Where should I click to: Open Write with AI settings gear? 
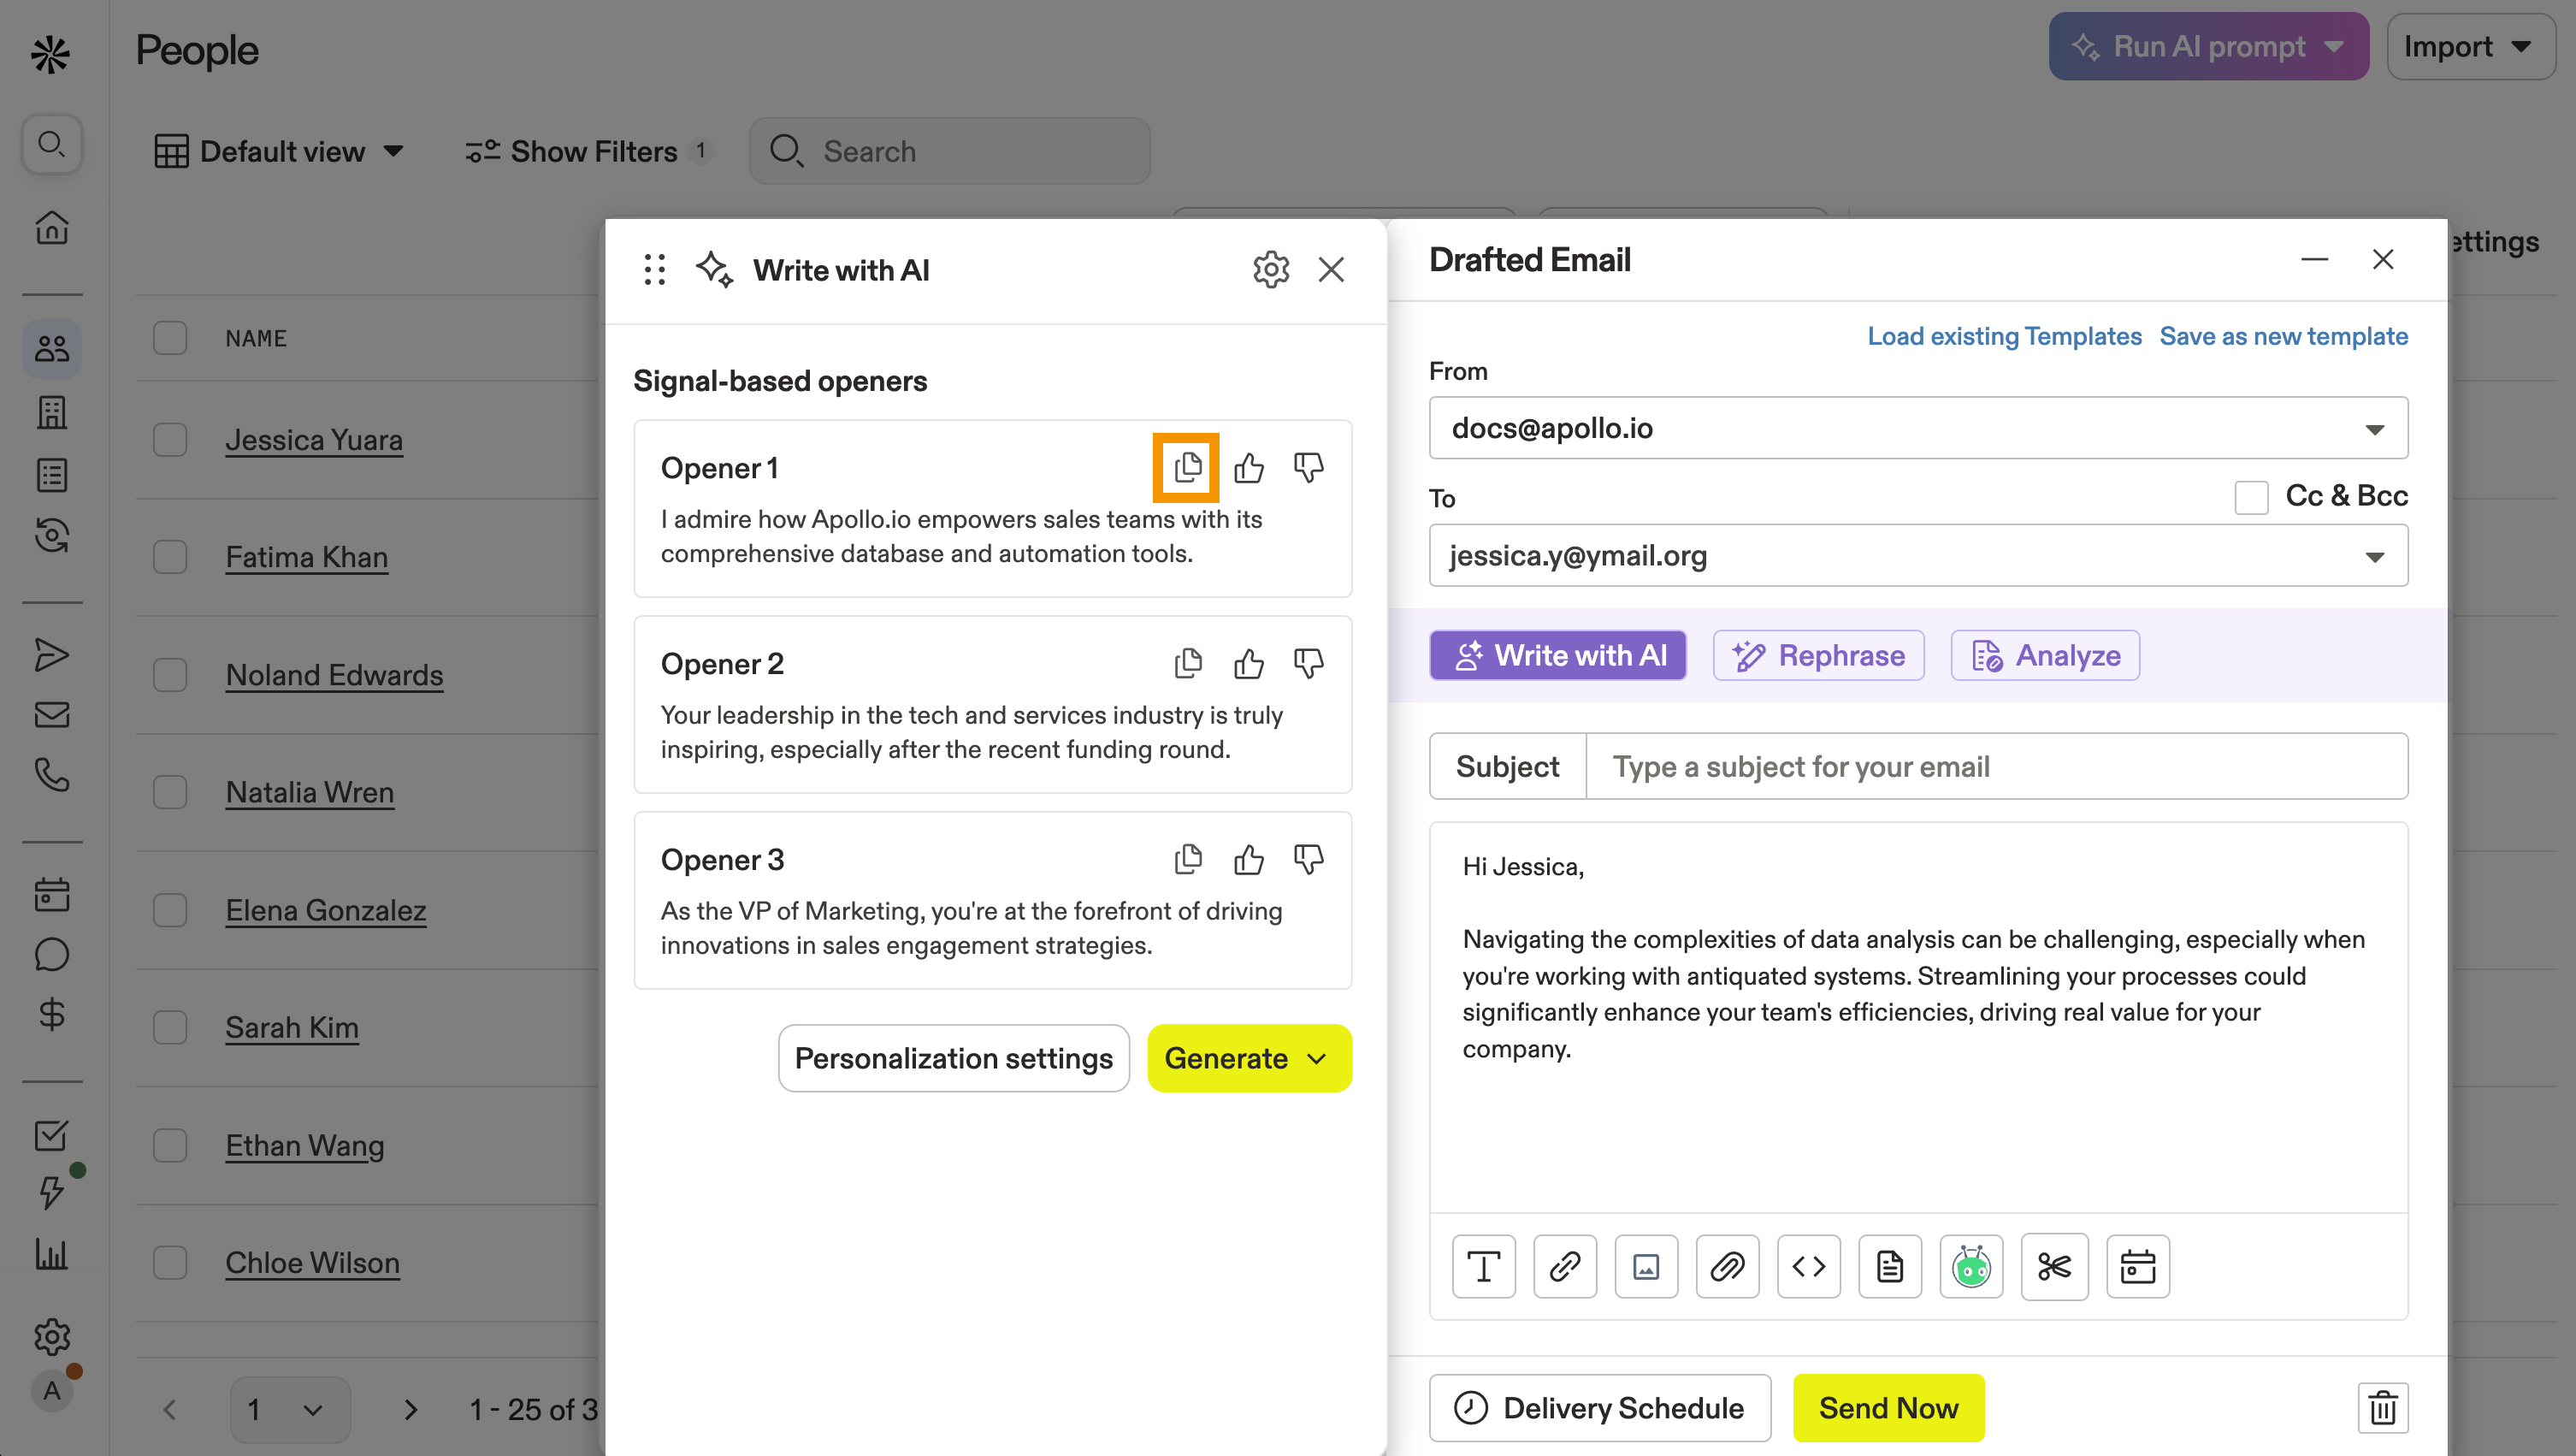coord(1271,269)
